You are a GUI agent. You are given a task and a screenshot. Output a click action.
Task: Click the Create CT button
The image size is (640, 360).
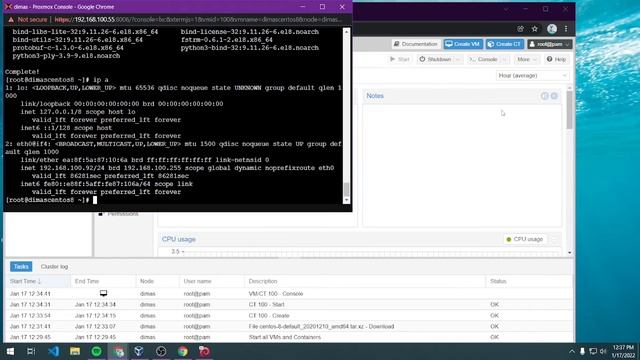pos(505,44)
